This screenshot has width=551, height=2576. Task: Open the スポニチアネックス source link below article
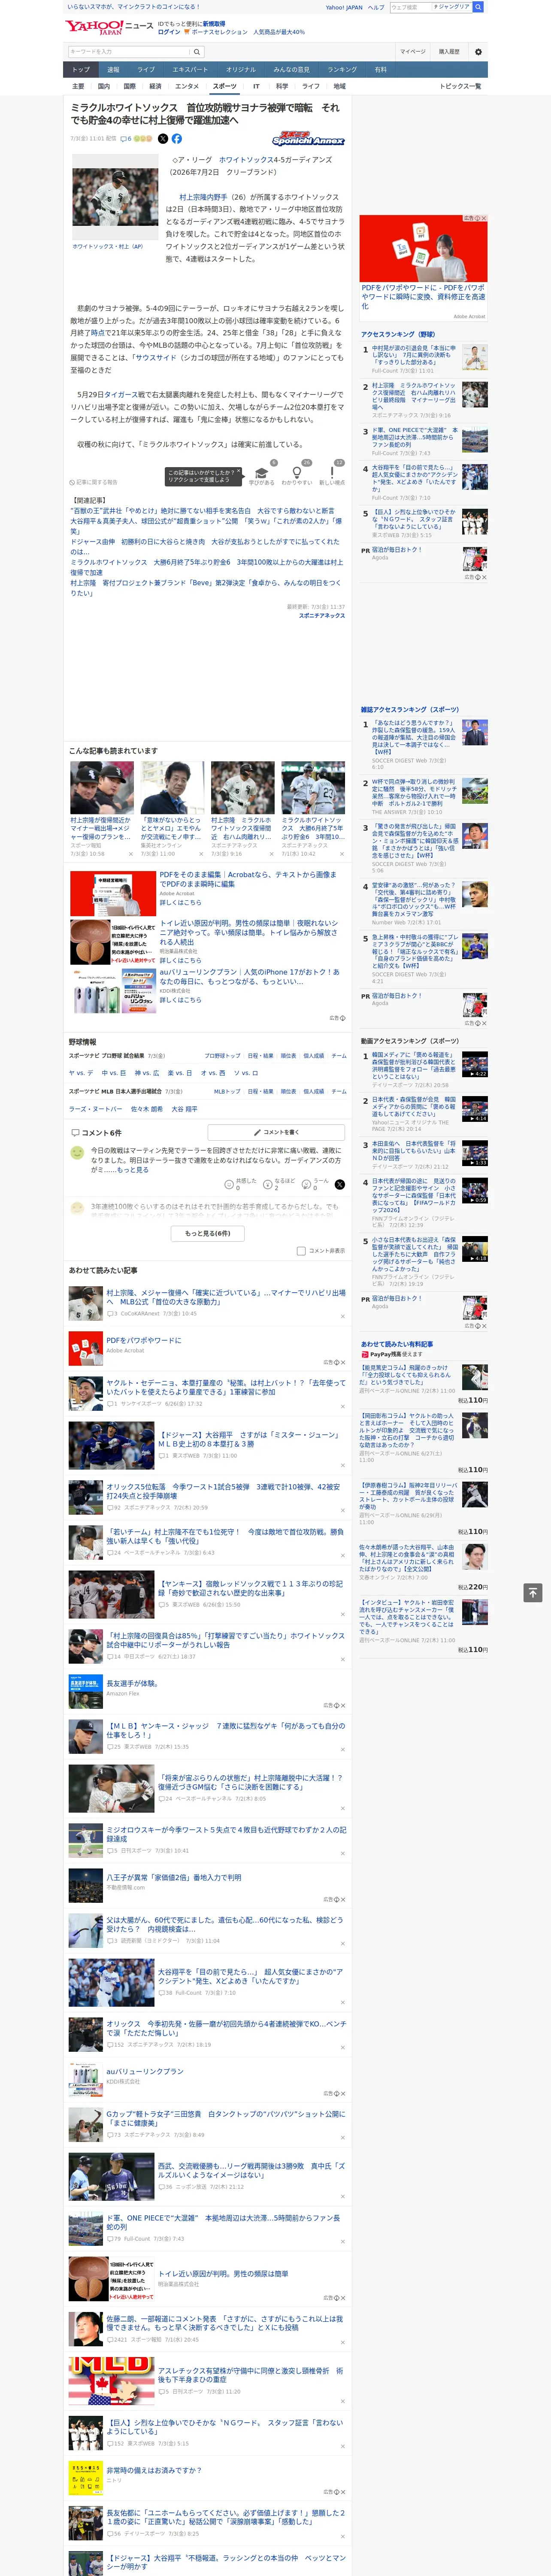coord(321,616)
